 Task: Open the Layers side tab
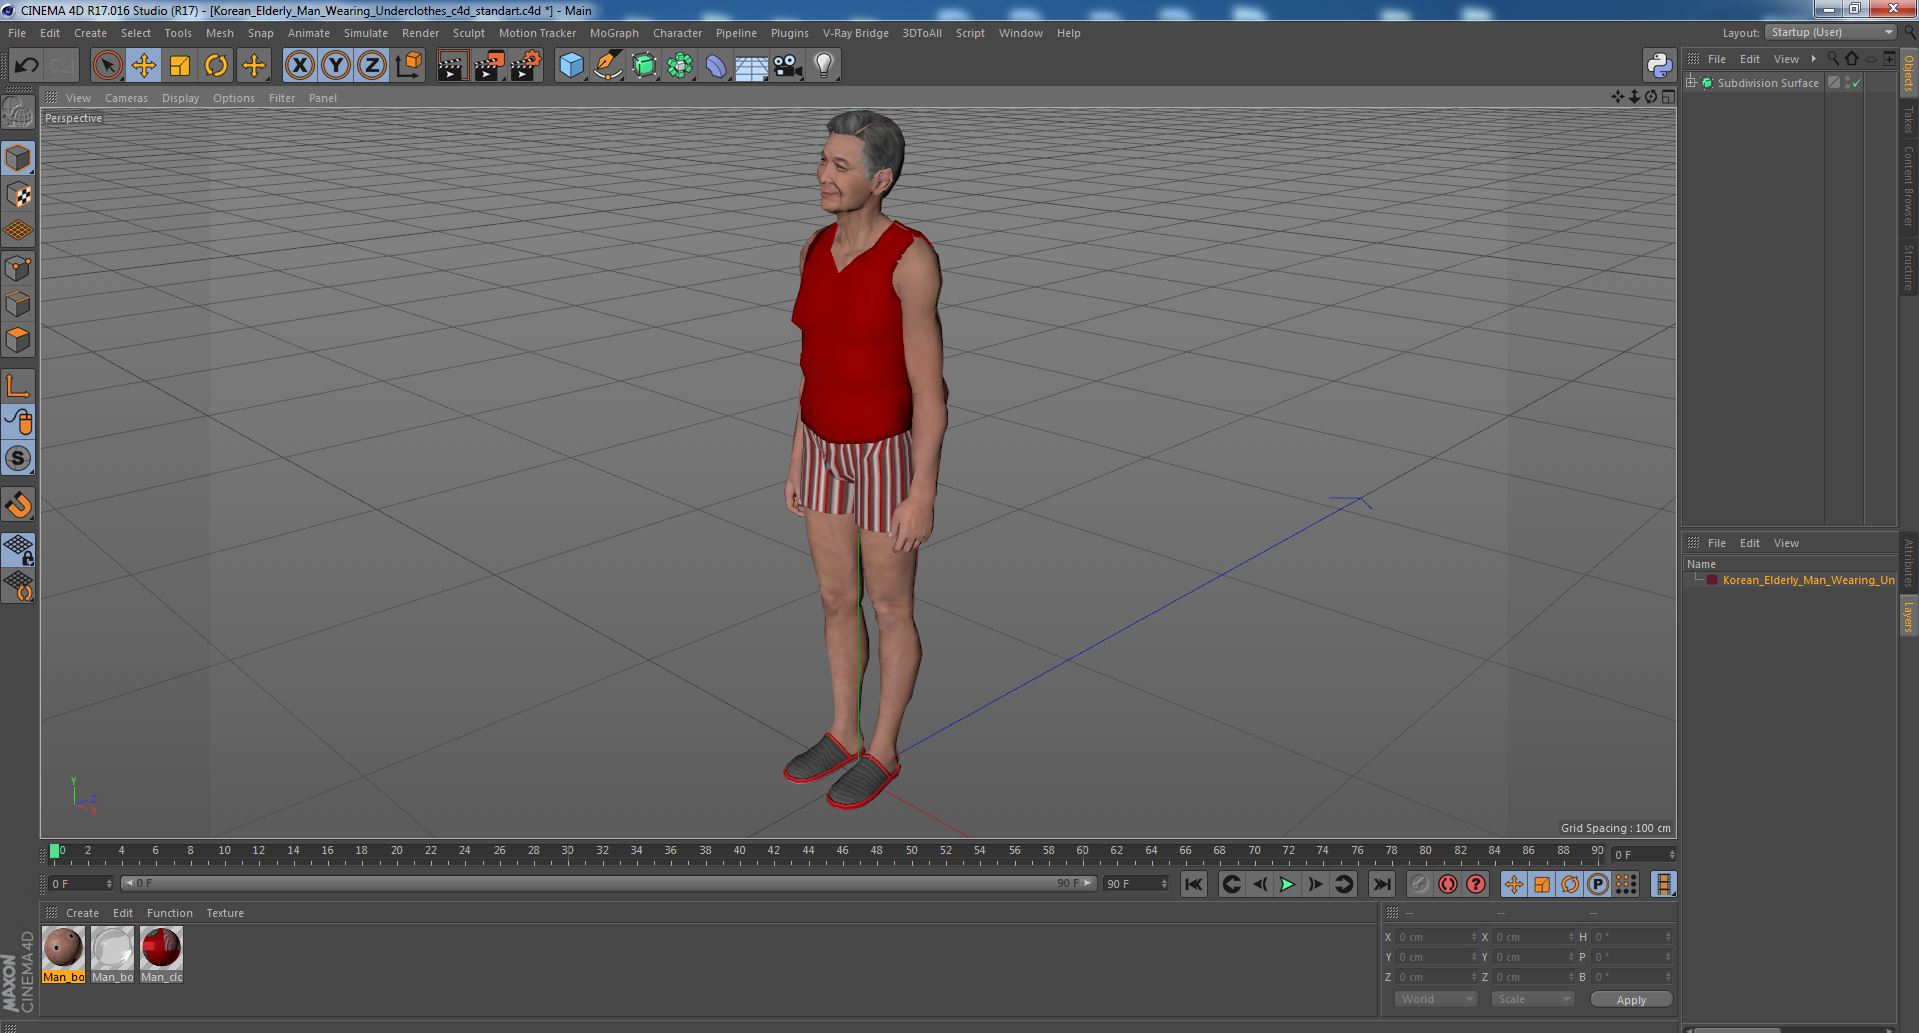(1908, 617)
